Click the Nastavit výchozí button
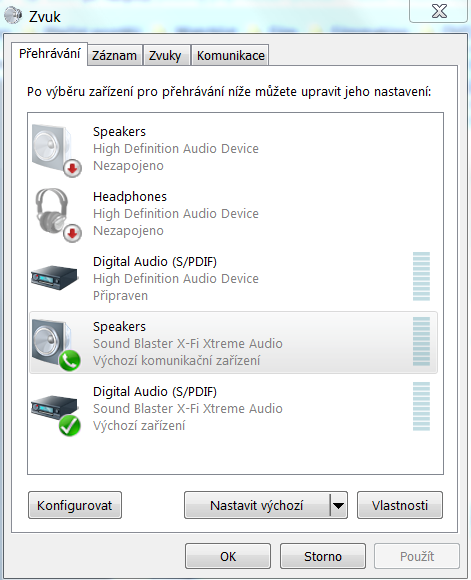 coord(257,505)
